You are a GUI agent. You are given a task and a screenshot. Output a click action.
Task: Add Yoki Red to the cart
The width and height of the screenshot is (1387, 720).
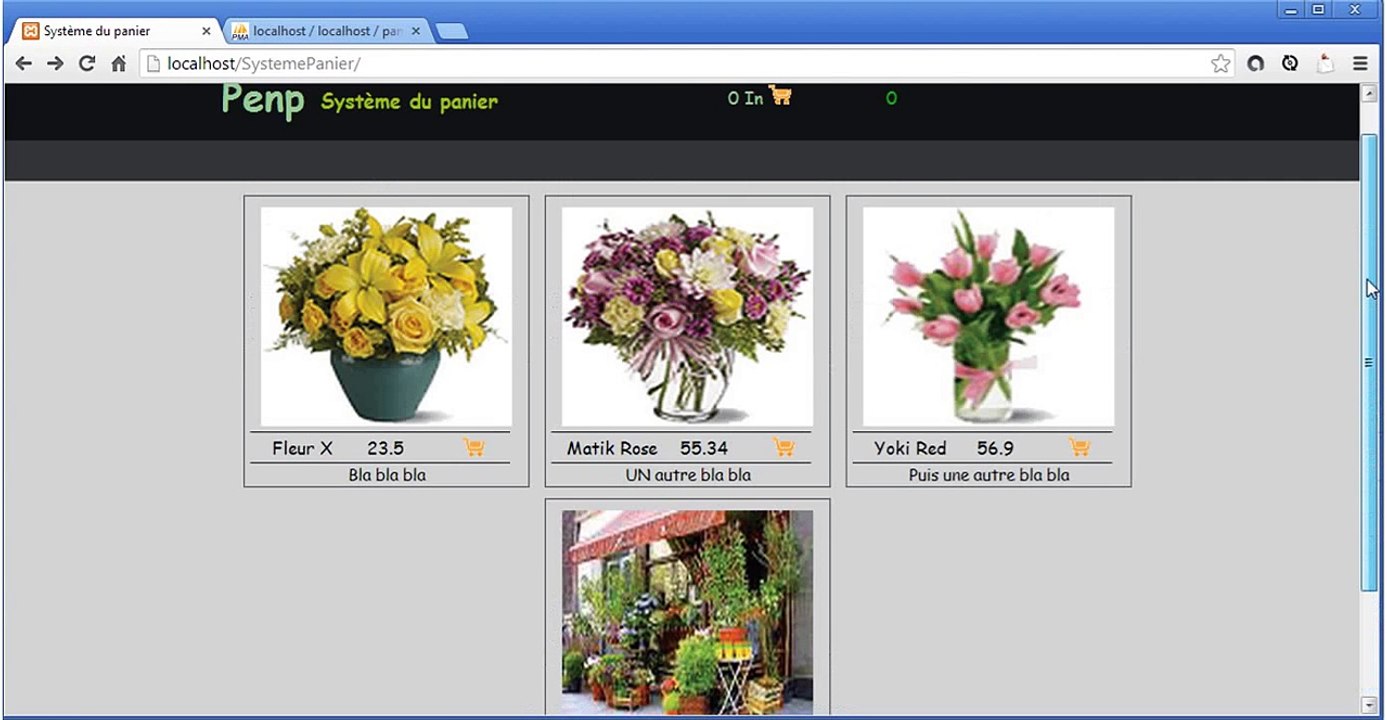[x=1079, y=447]
